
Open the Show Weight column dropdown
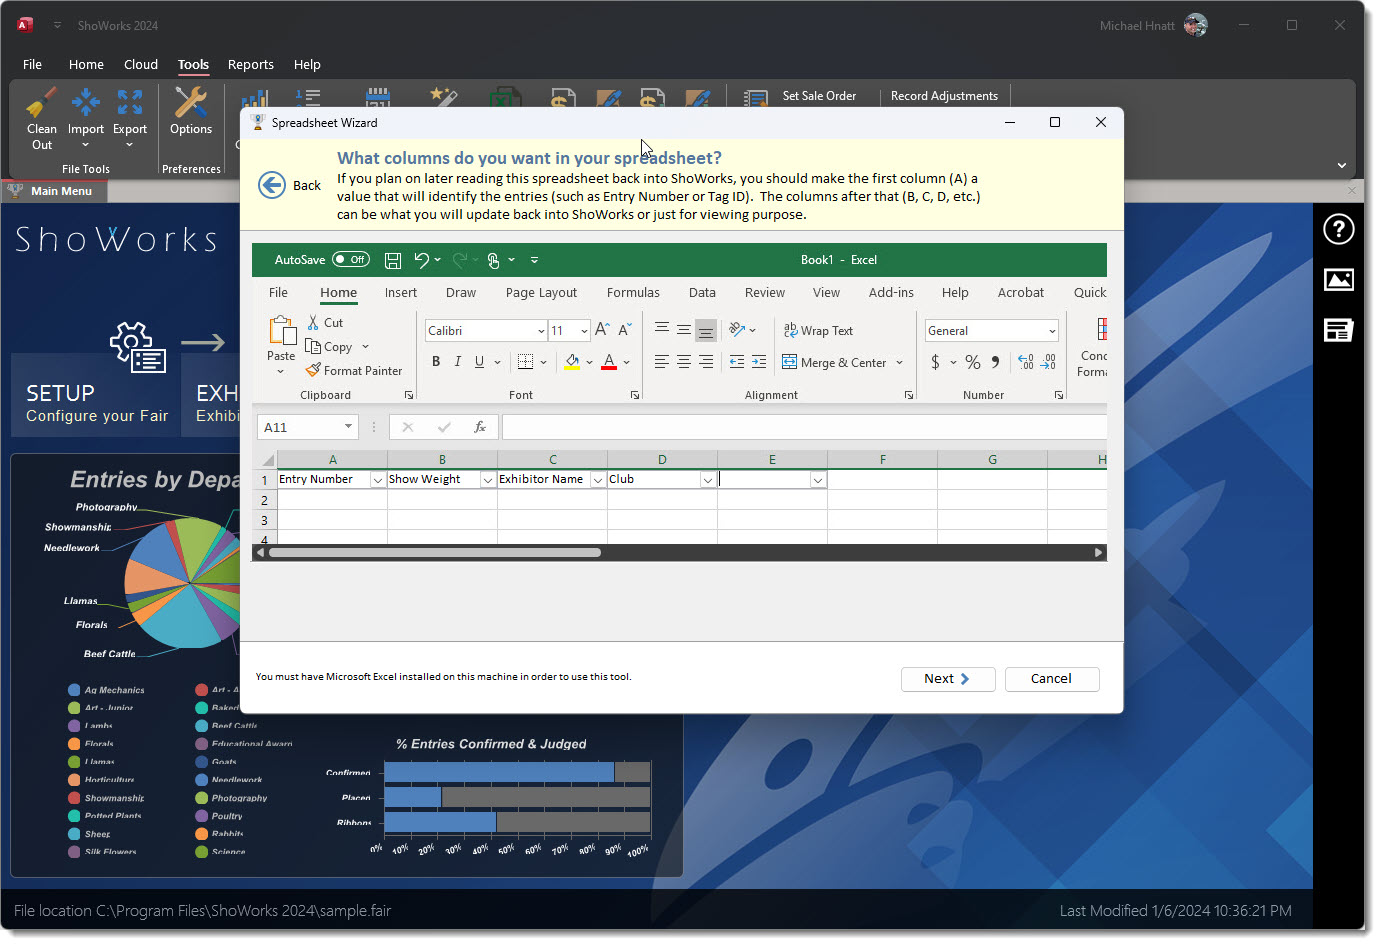coord(488,480)
